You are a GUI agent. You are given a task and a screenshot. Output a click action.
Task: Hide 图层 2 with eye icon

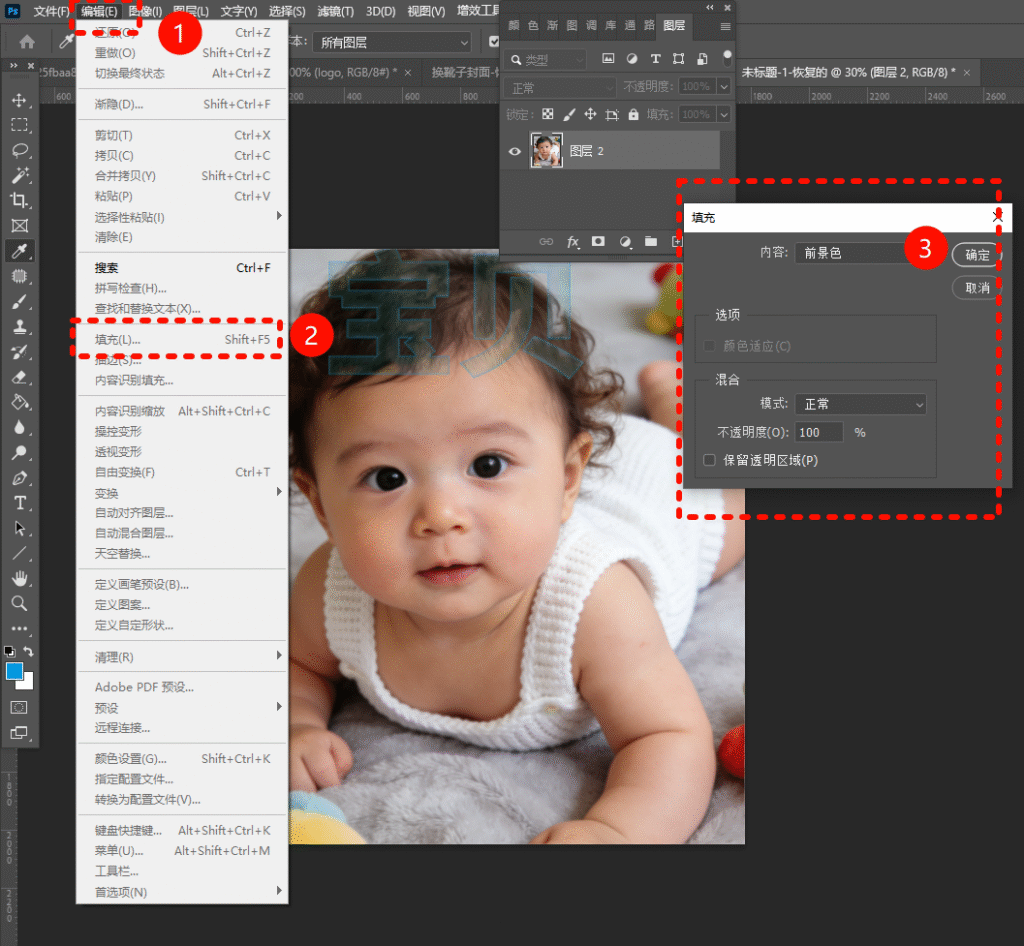(515, 151)
